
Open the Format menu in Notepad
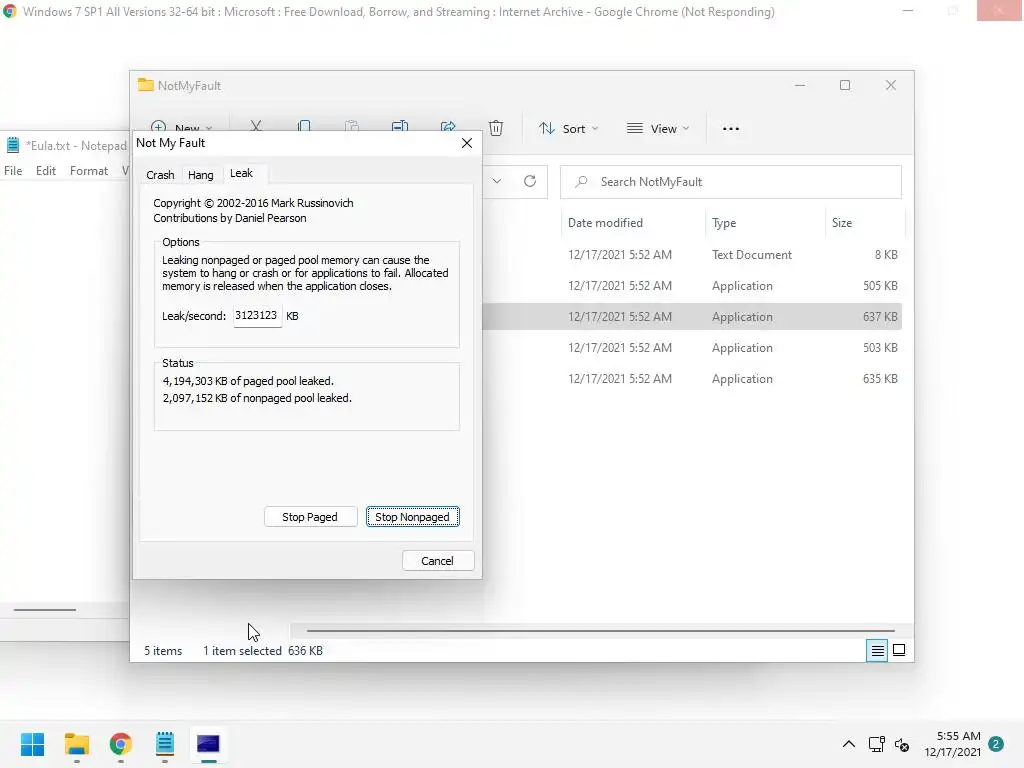(x=89, y=170)
